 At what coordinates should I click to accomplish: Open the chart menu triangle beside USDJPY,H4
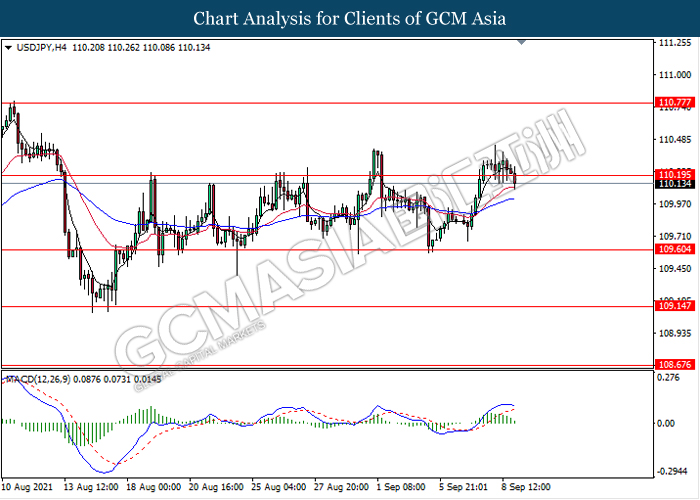point(8,48)
